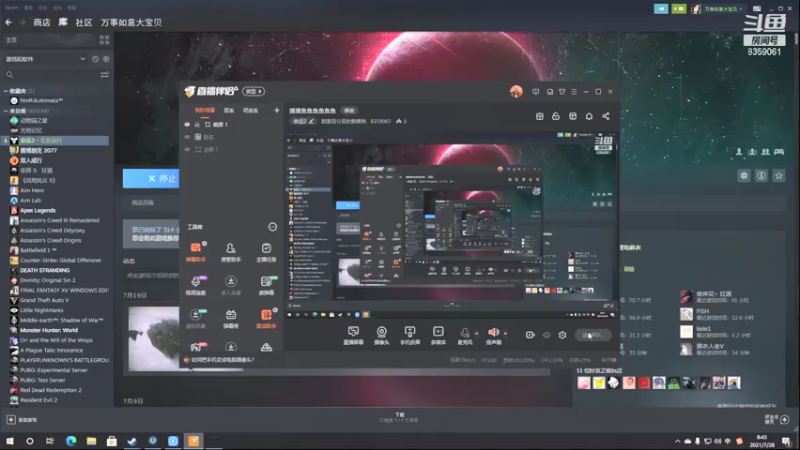Viewport: 800px width, 450px height.
Task: Click the ready-to-play filter icon in Steam
Action: point(106,59)
